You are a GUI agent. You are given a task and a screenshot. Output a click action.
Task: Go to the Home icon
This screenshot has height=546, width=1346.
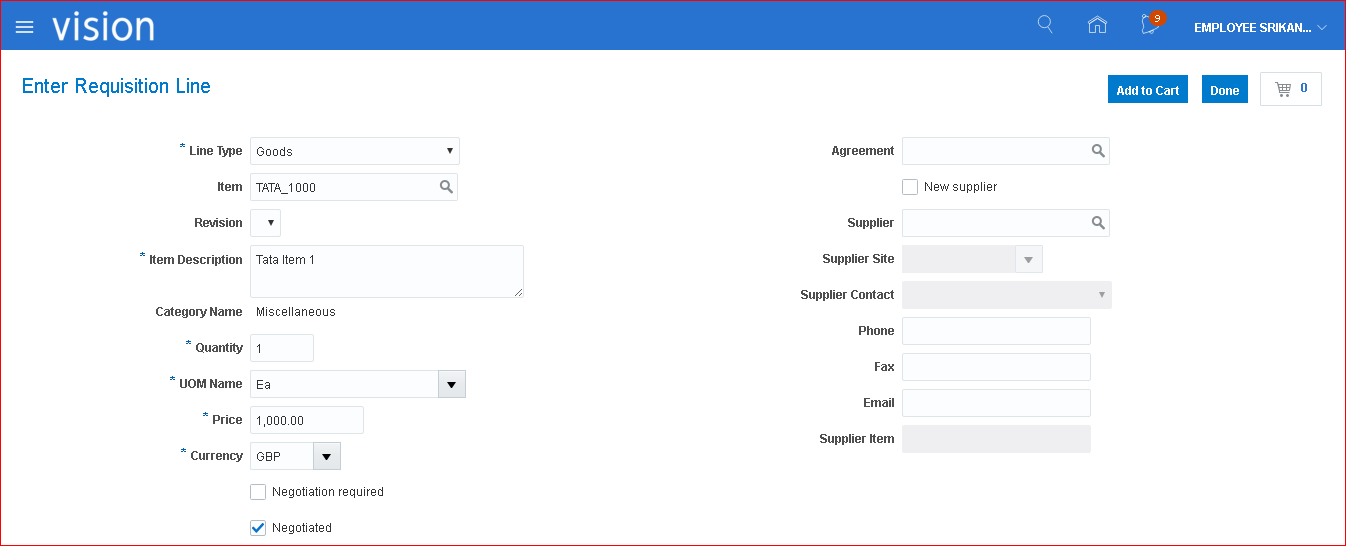(x=1097, y=26)
